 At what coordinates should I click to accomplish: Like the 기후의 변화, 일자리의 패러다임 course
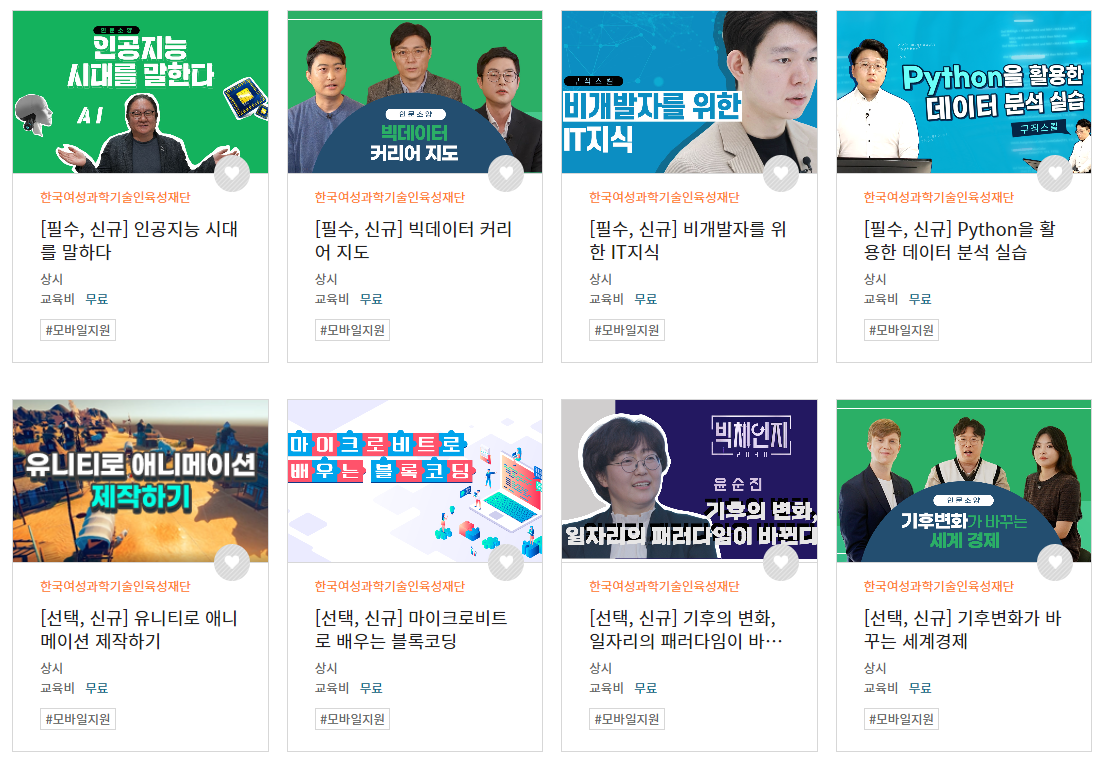pos(781,562)
